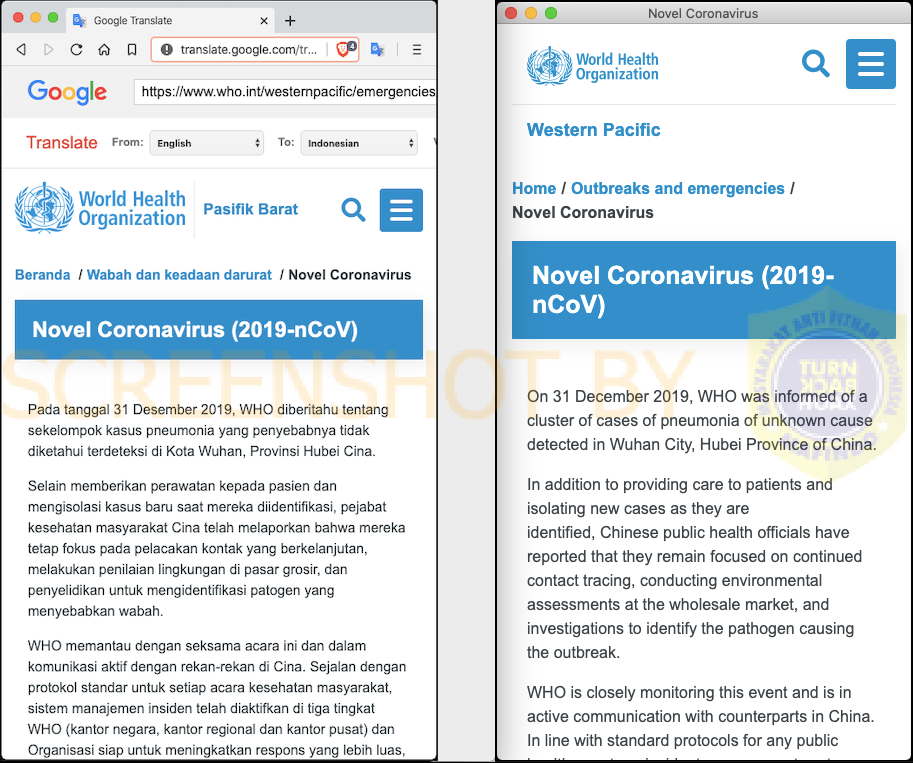Click the who.int URL input field
This screenshot has height=763, width=913.
[285, 92]
